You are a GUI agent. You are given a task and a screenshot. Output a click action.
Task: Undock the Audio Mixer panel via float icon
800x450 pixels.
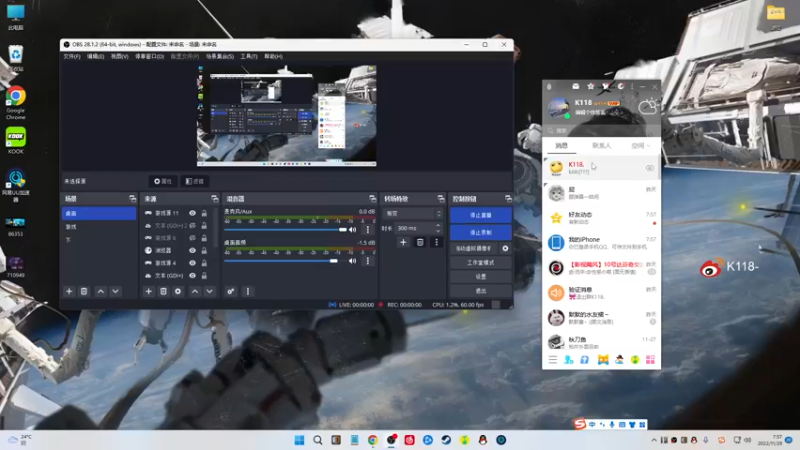[372, 198]
